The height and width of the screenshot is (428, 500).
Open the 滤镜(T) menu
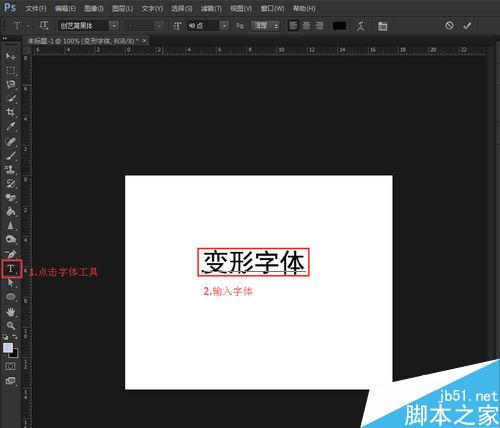pyautogui.click(x=211, y=8)
